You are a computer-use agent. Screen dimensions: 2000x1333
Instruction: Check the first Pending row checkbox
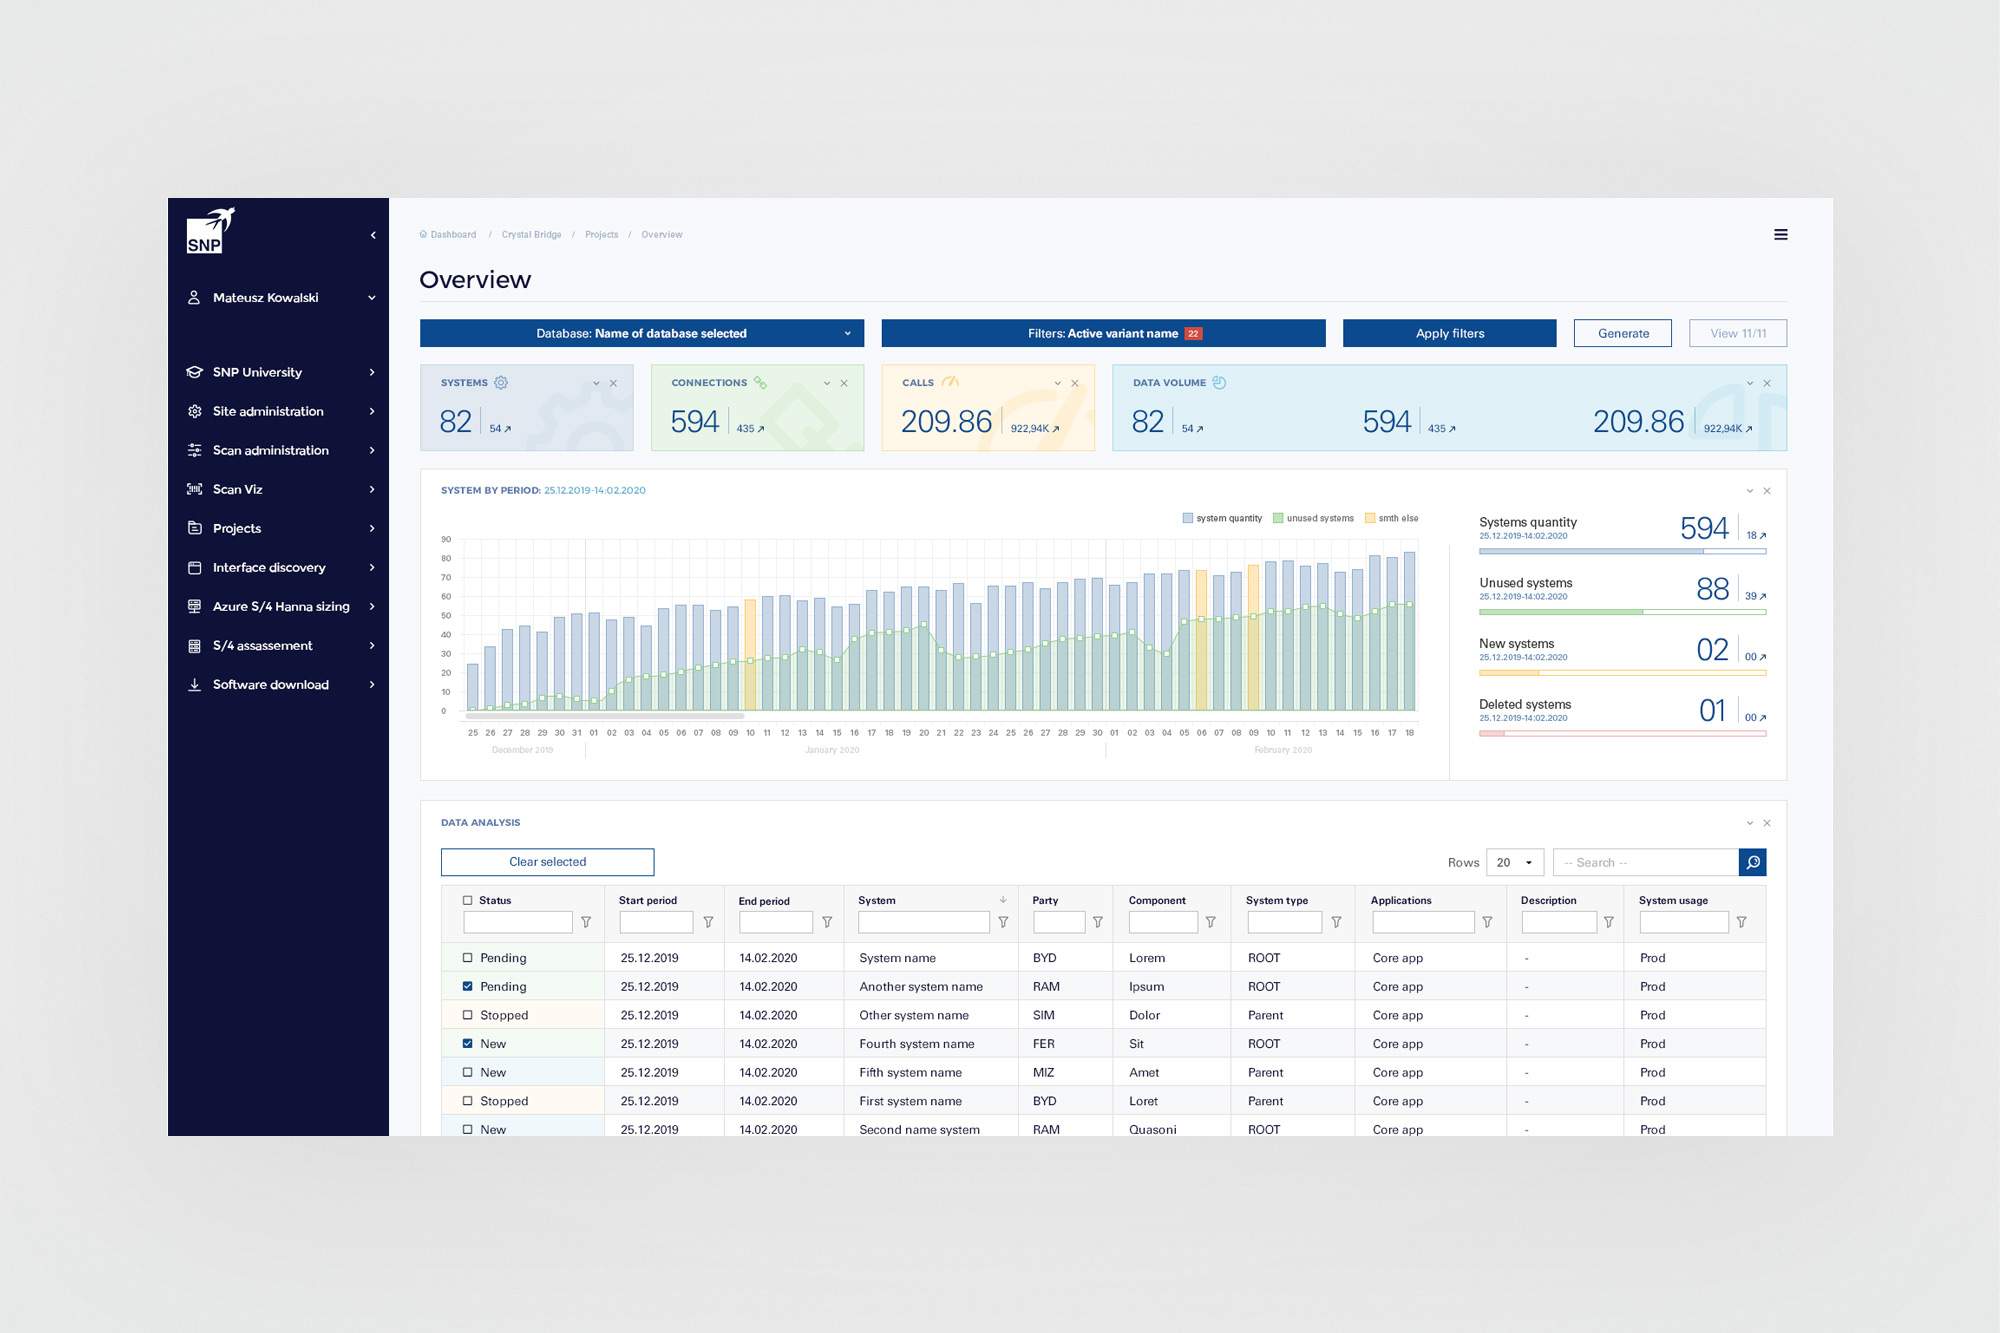(x=467, y=958)
